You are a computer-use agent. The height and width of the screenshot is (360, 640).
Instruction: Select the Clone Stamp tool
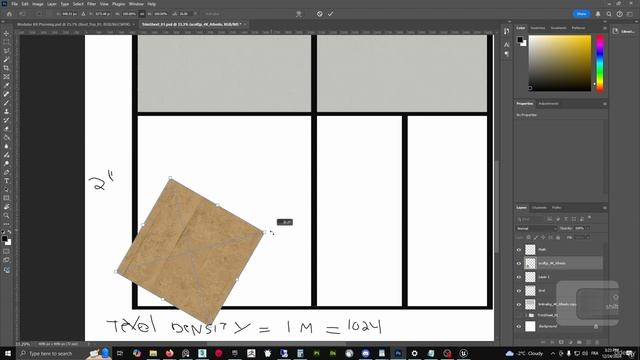[6, 111]
